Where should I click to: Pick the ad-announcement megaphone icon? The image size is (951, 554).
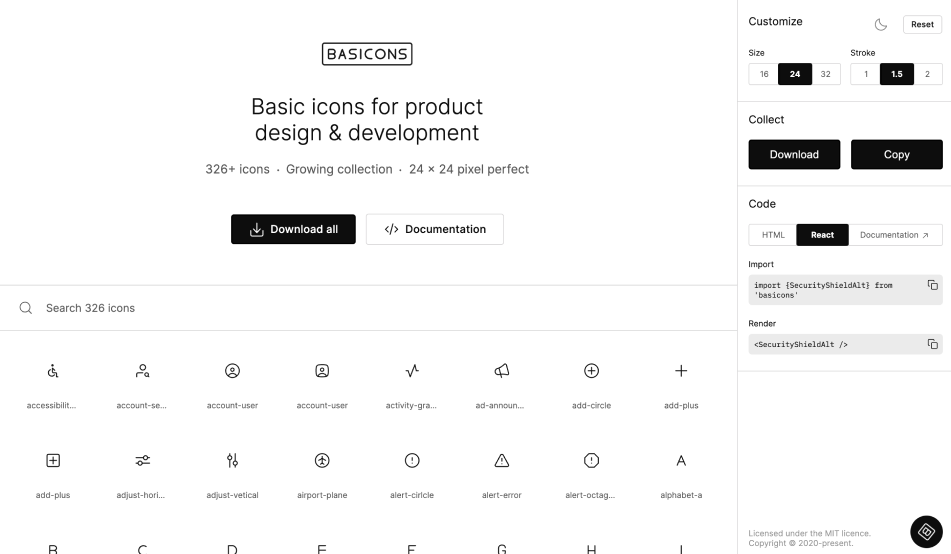(x=502, y=371)
